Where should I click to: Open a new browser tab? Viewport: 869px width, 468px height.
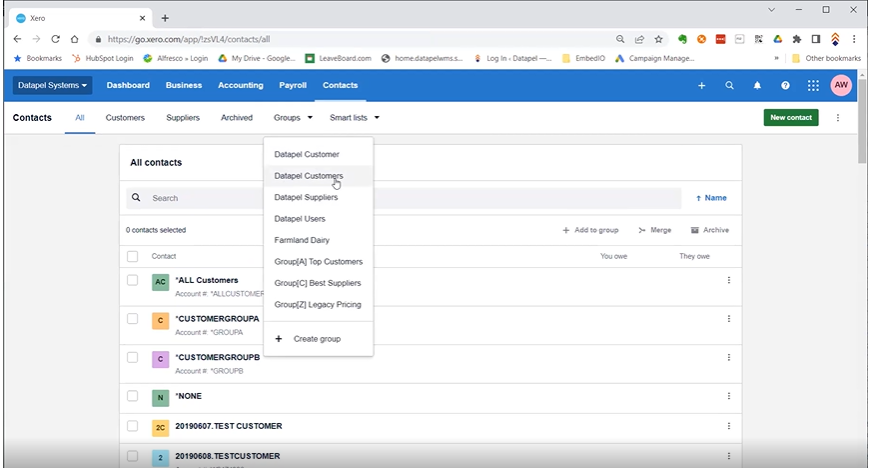[x=165, y=18]
